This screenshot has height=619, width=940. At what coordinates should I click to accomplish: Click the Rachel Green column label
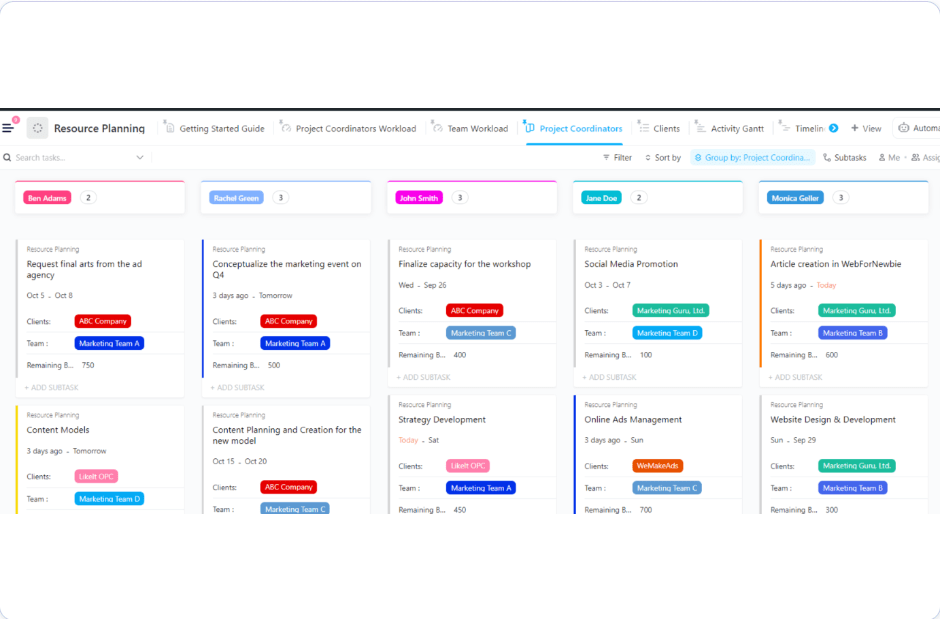(x=236, y=198)
